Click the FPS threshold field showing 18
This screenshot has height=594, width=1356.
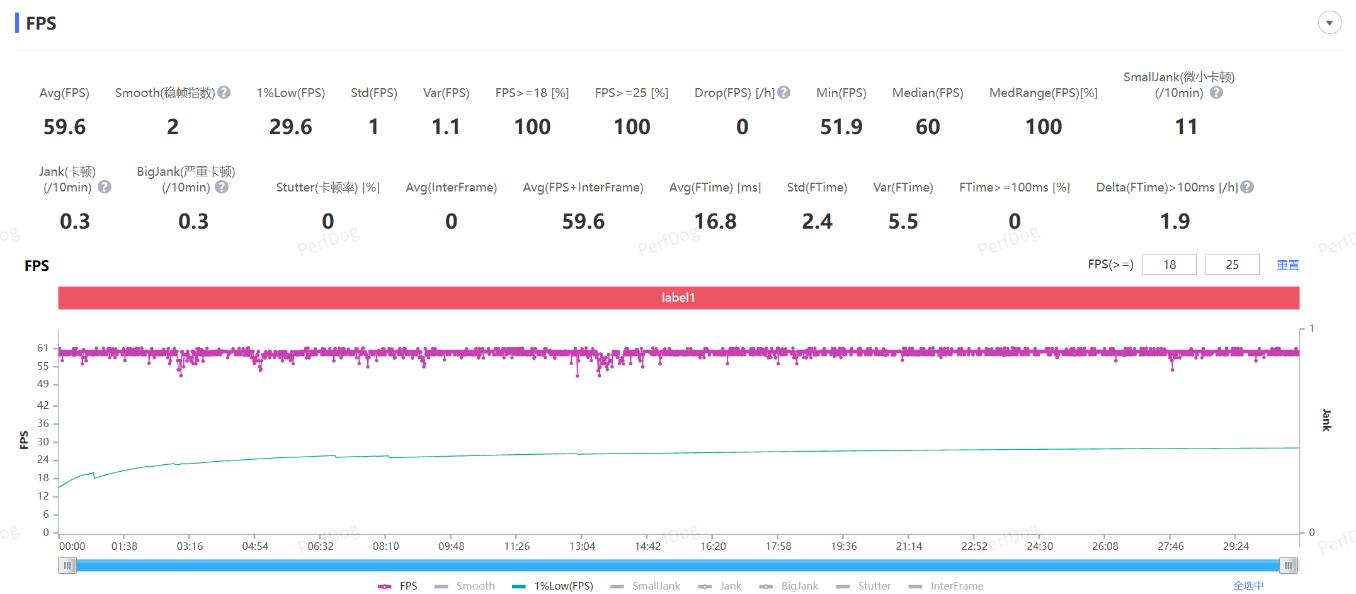coord(1168,265)
